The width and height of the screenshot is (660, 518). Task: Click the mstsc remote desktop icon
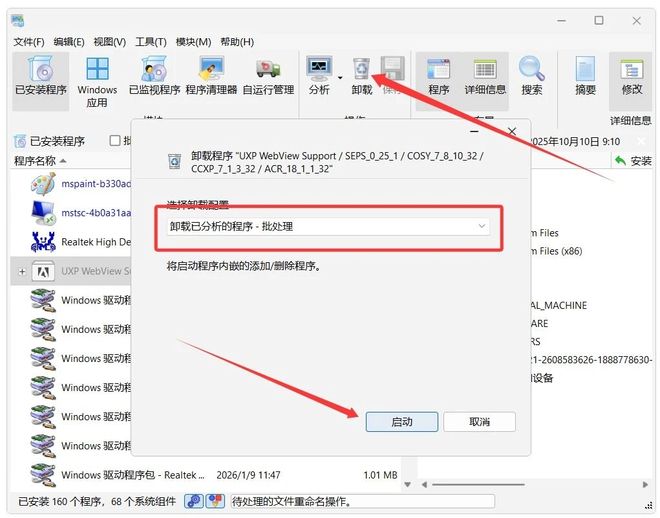coord(43,213)
